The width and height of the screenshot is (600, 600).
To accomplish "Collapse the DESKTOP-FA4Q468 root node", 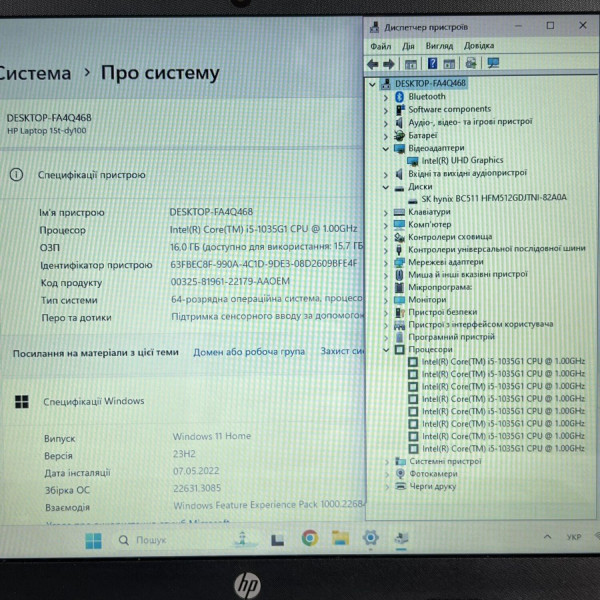I will click(x=372, y=84).
